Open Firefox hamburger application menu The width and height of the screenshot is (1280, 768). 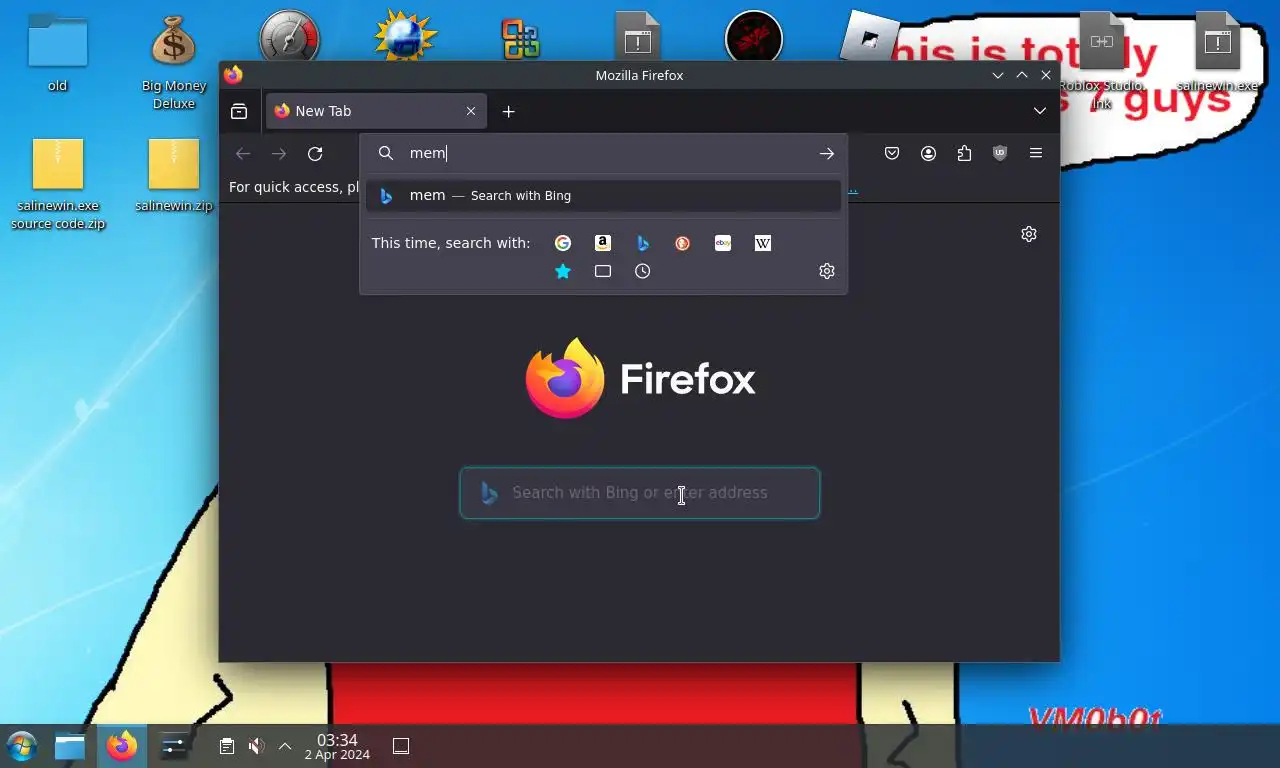(x=1036, y=153)
